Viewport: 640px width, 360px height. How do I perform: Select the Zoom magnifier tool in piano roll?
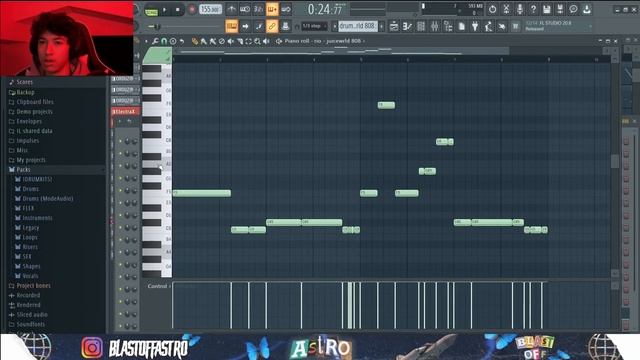coord(257,41)
